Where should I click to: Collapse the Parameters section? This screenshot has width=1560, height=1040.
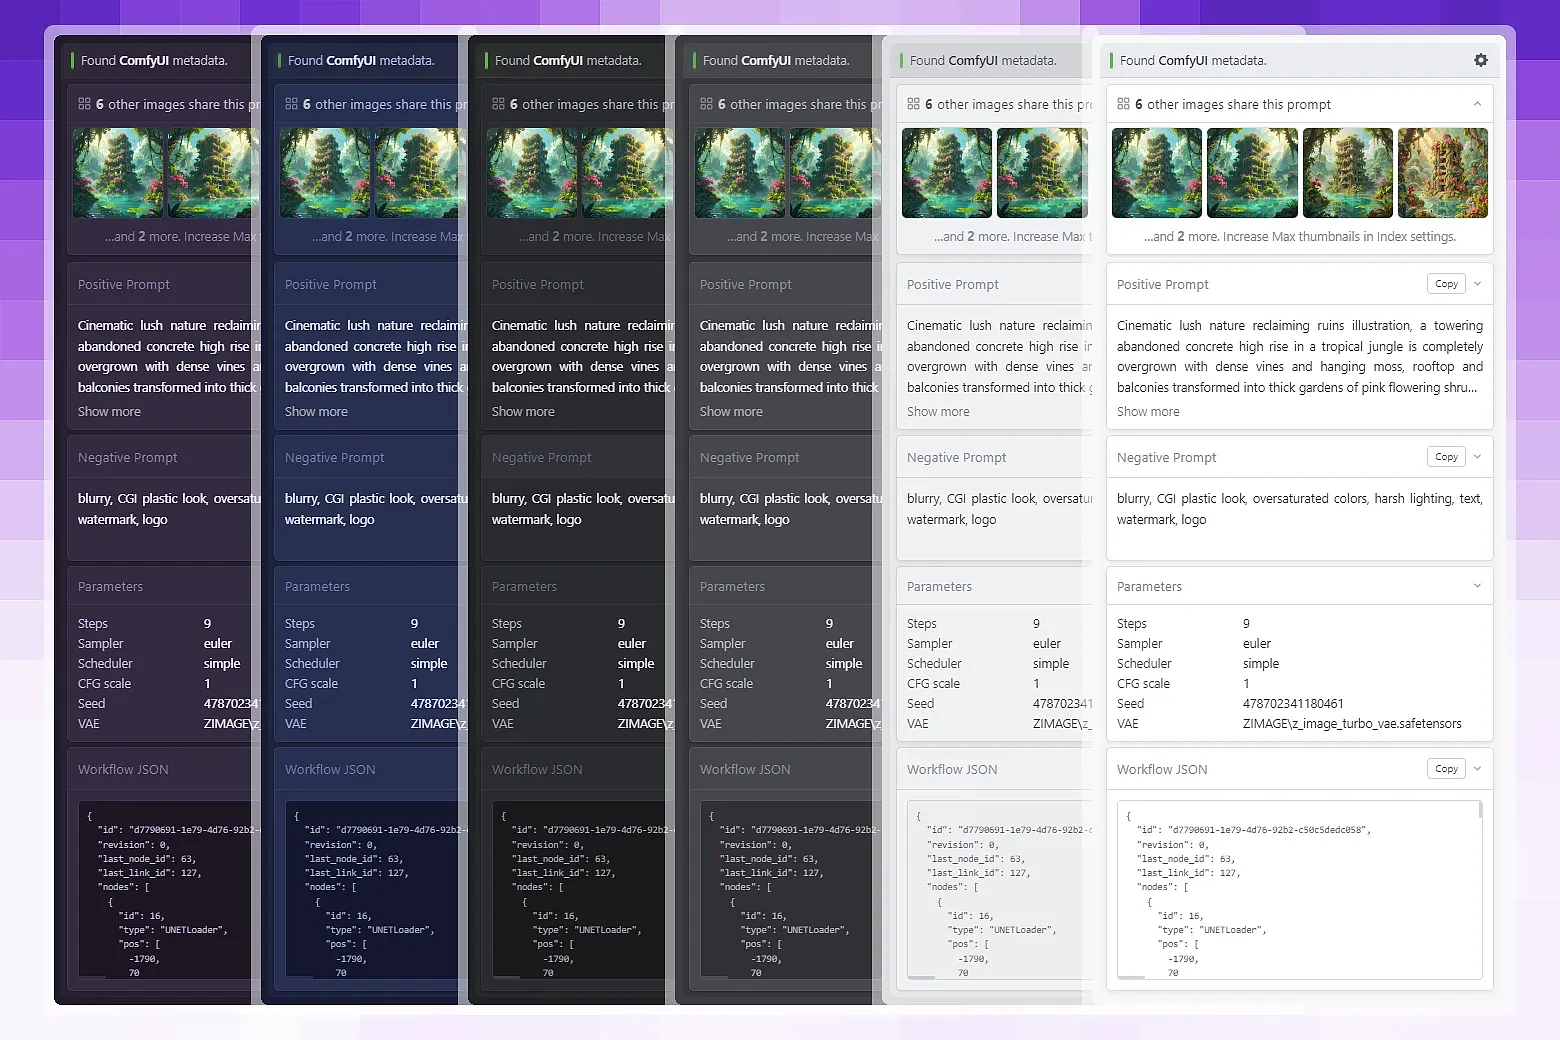pyautogui.click(x=1477, y=585)
